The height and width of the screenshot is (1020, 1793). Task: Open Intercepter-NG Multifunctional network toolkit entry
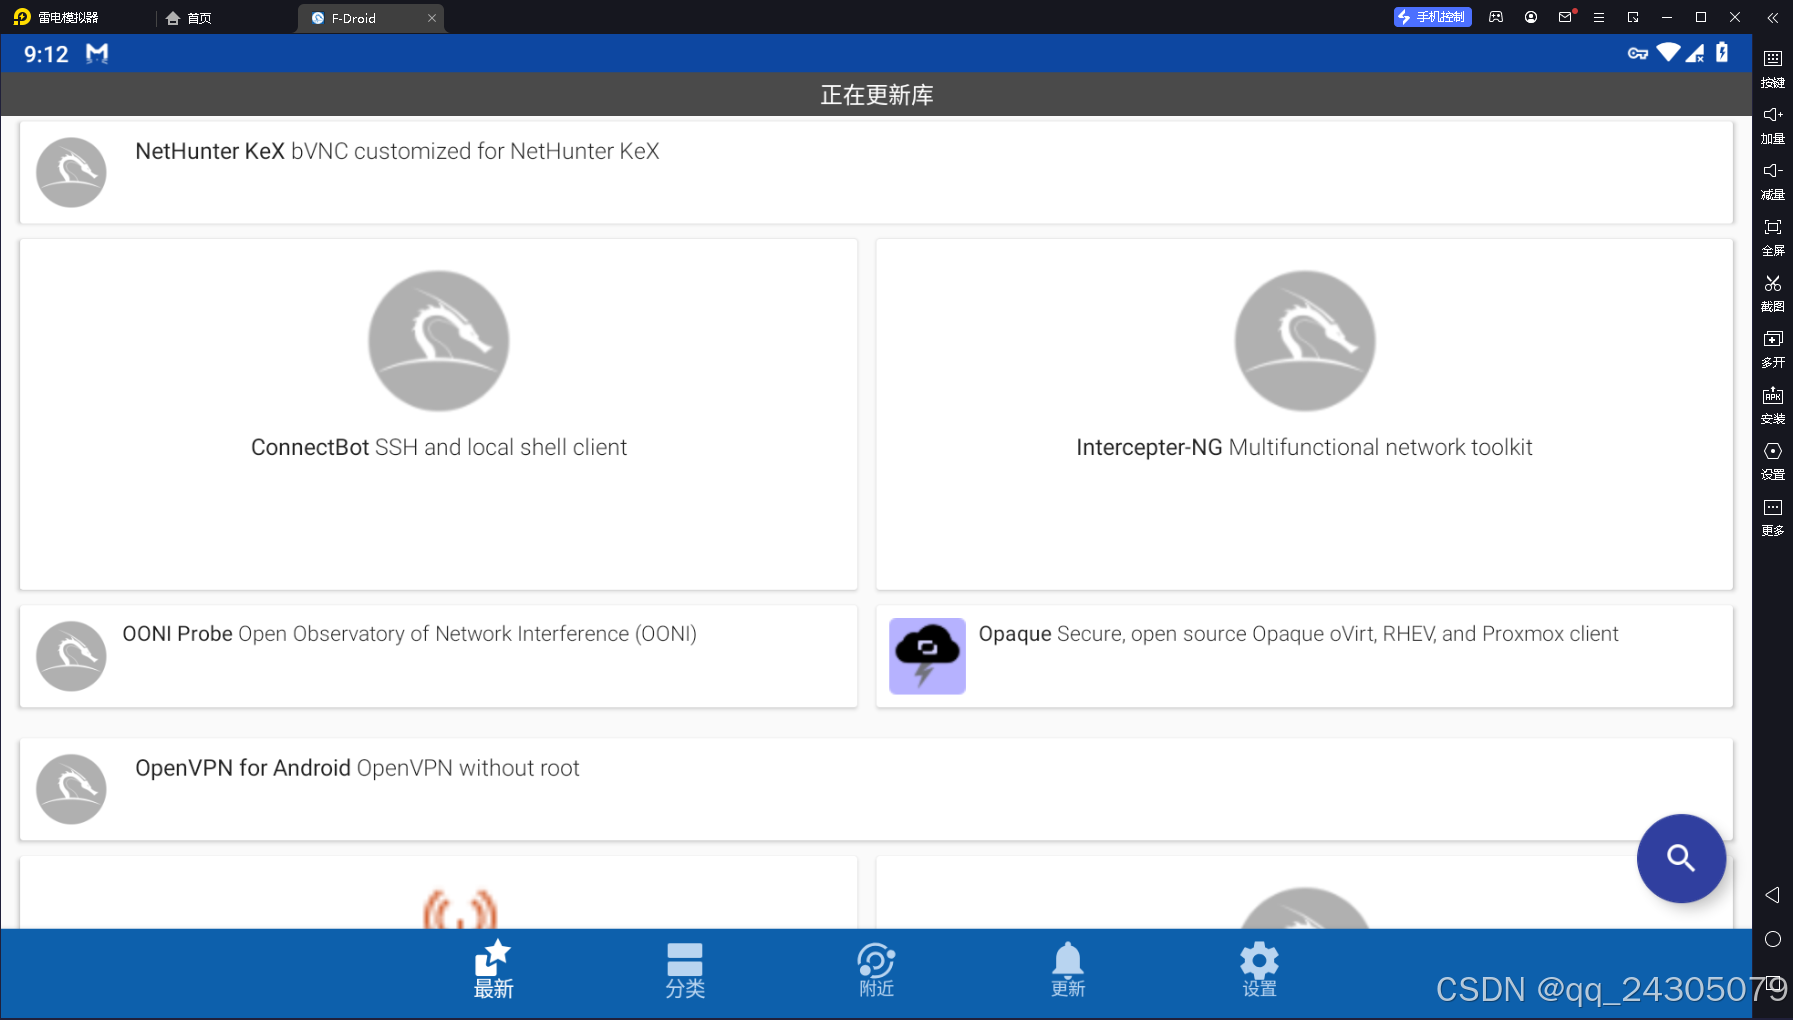coord(1304,414)
